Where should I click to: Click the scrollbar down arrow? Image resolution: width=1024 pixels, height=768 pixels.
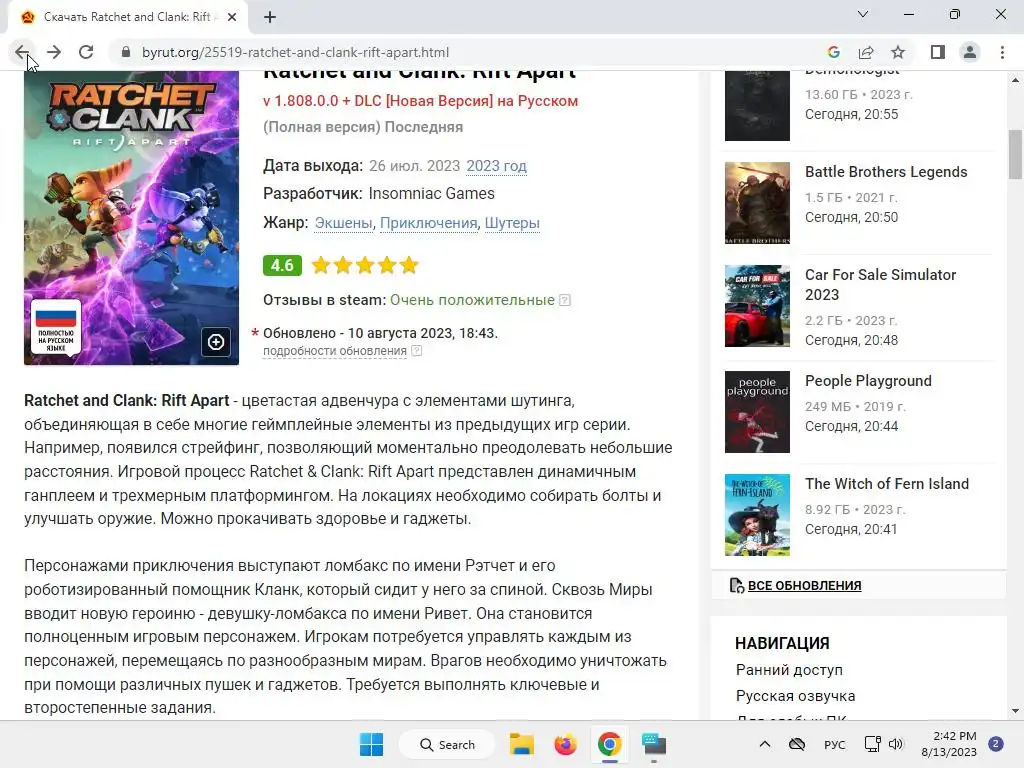pyautogui.click(x=1015, y=711)
